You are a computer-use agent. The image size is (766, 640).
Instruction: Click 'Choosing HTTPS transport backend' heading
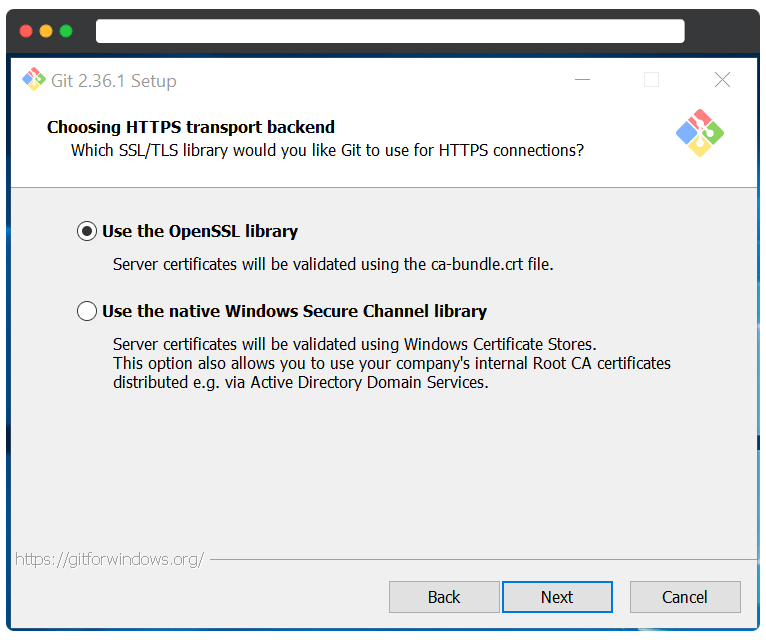tap(191, 127)
